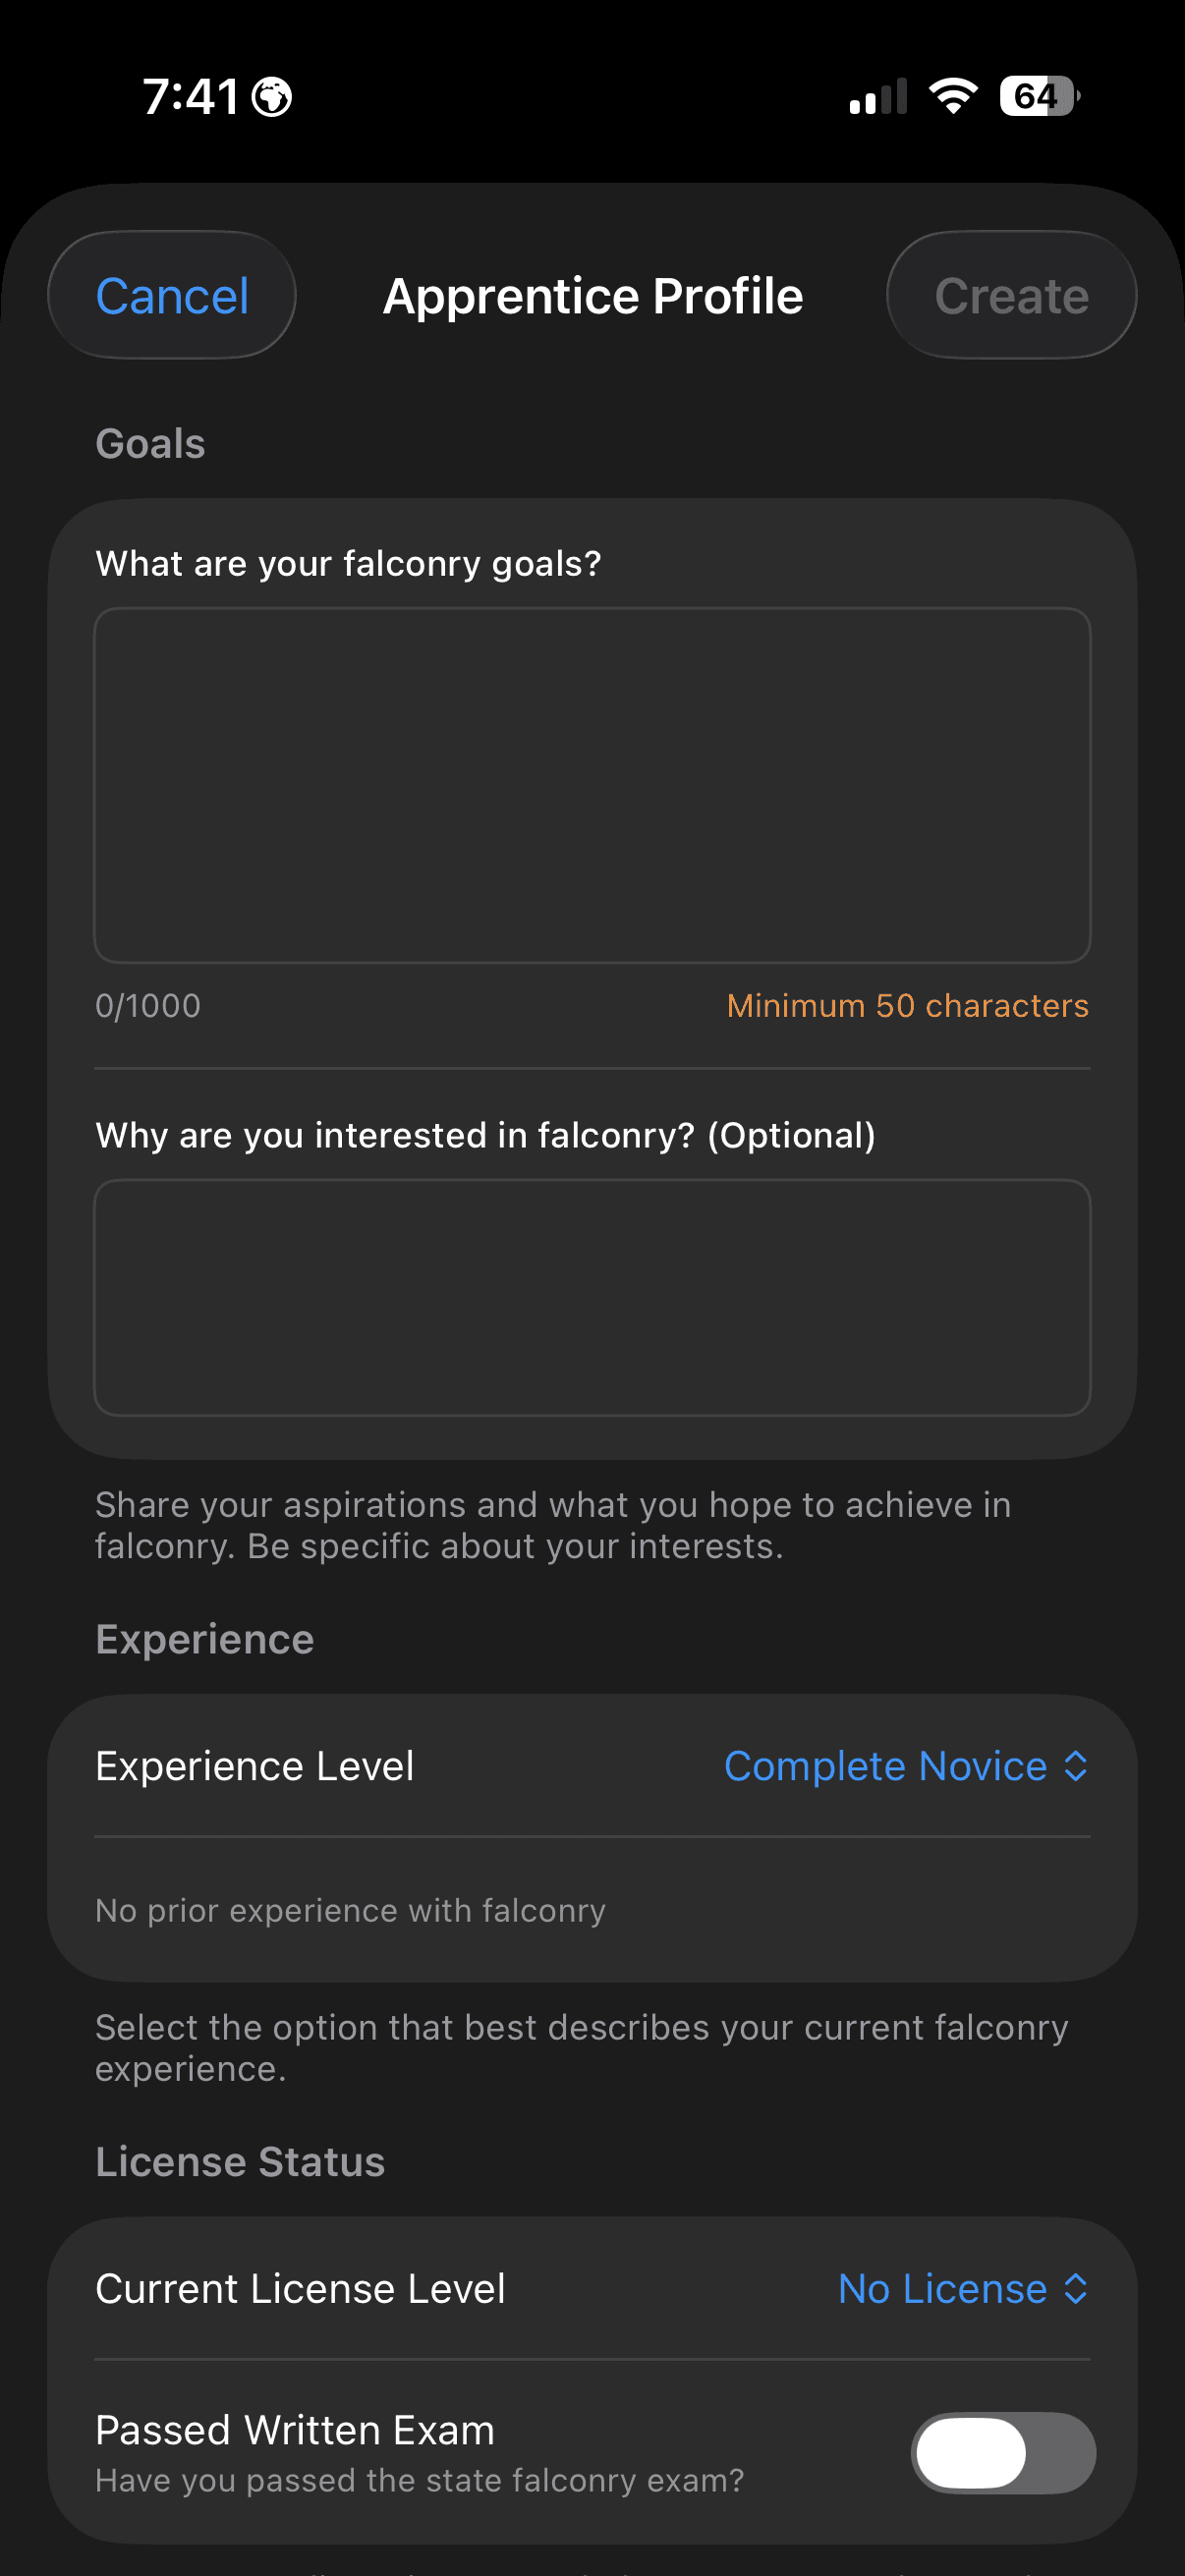Tap the License Status section header
The width and height of the screenshot is (1185, 2576).
240,2160
